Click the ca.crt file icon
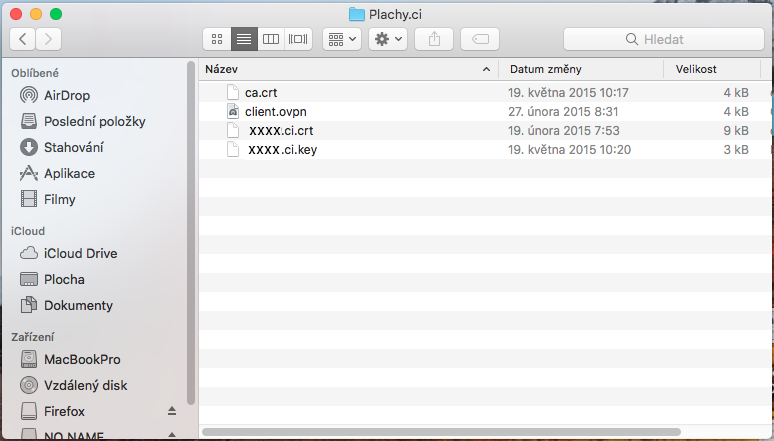 [232, 92]
